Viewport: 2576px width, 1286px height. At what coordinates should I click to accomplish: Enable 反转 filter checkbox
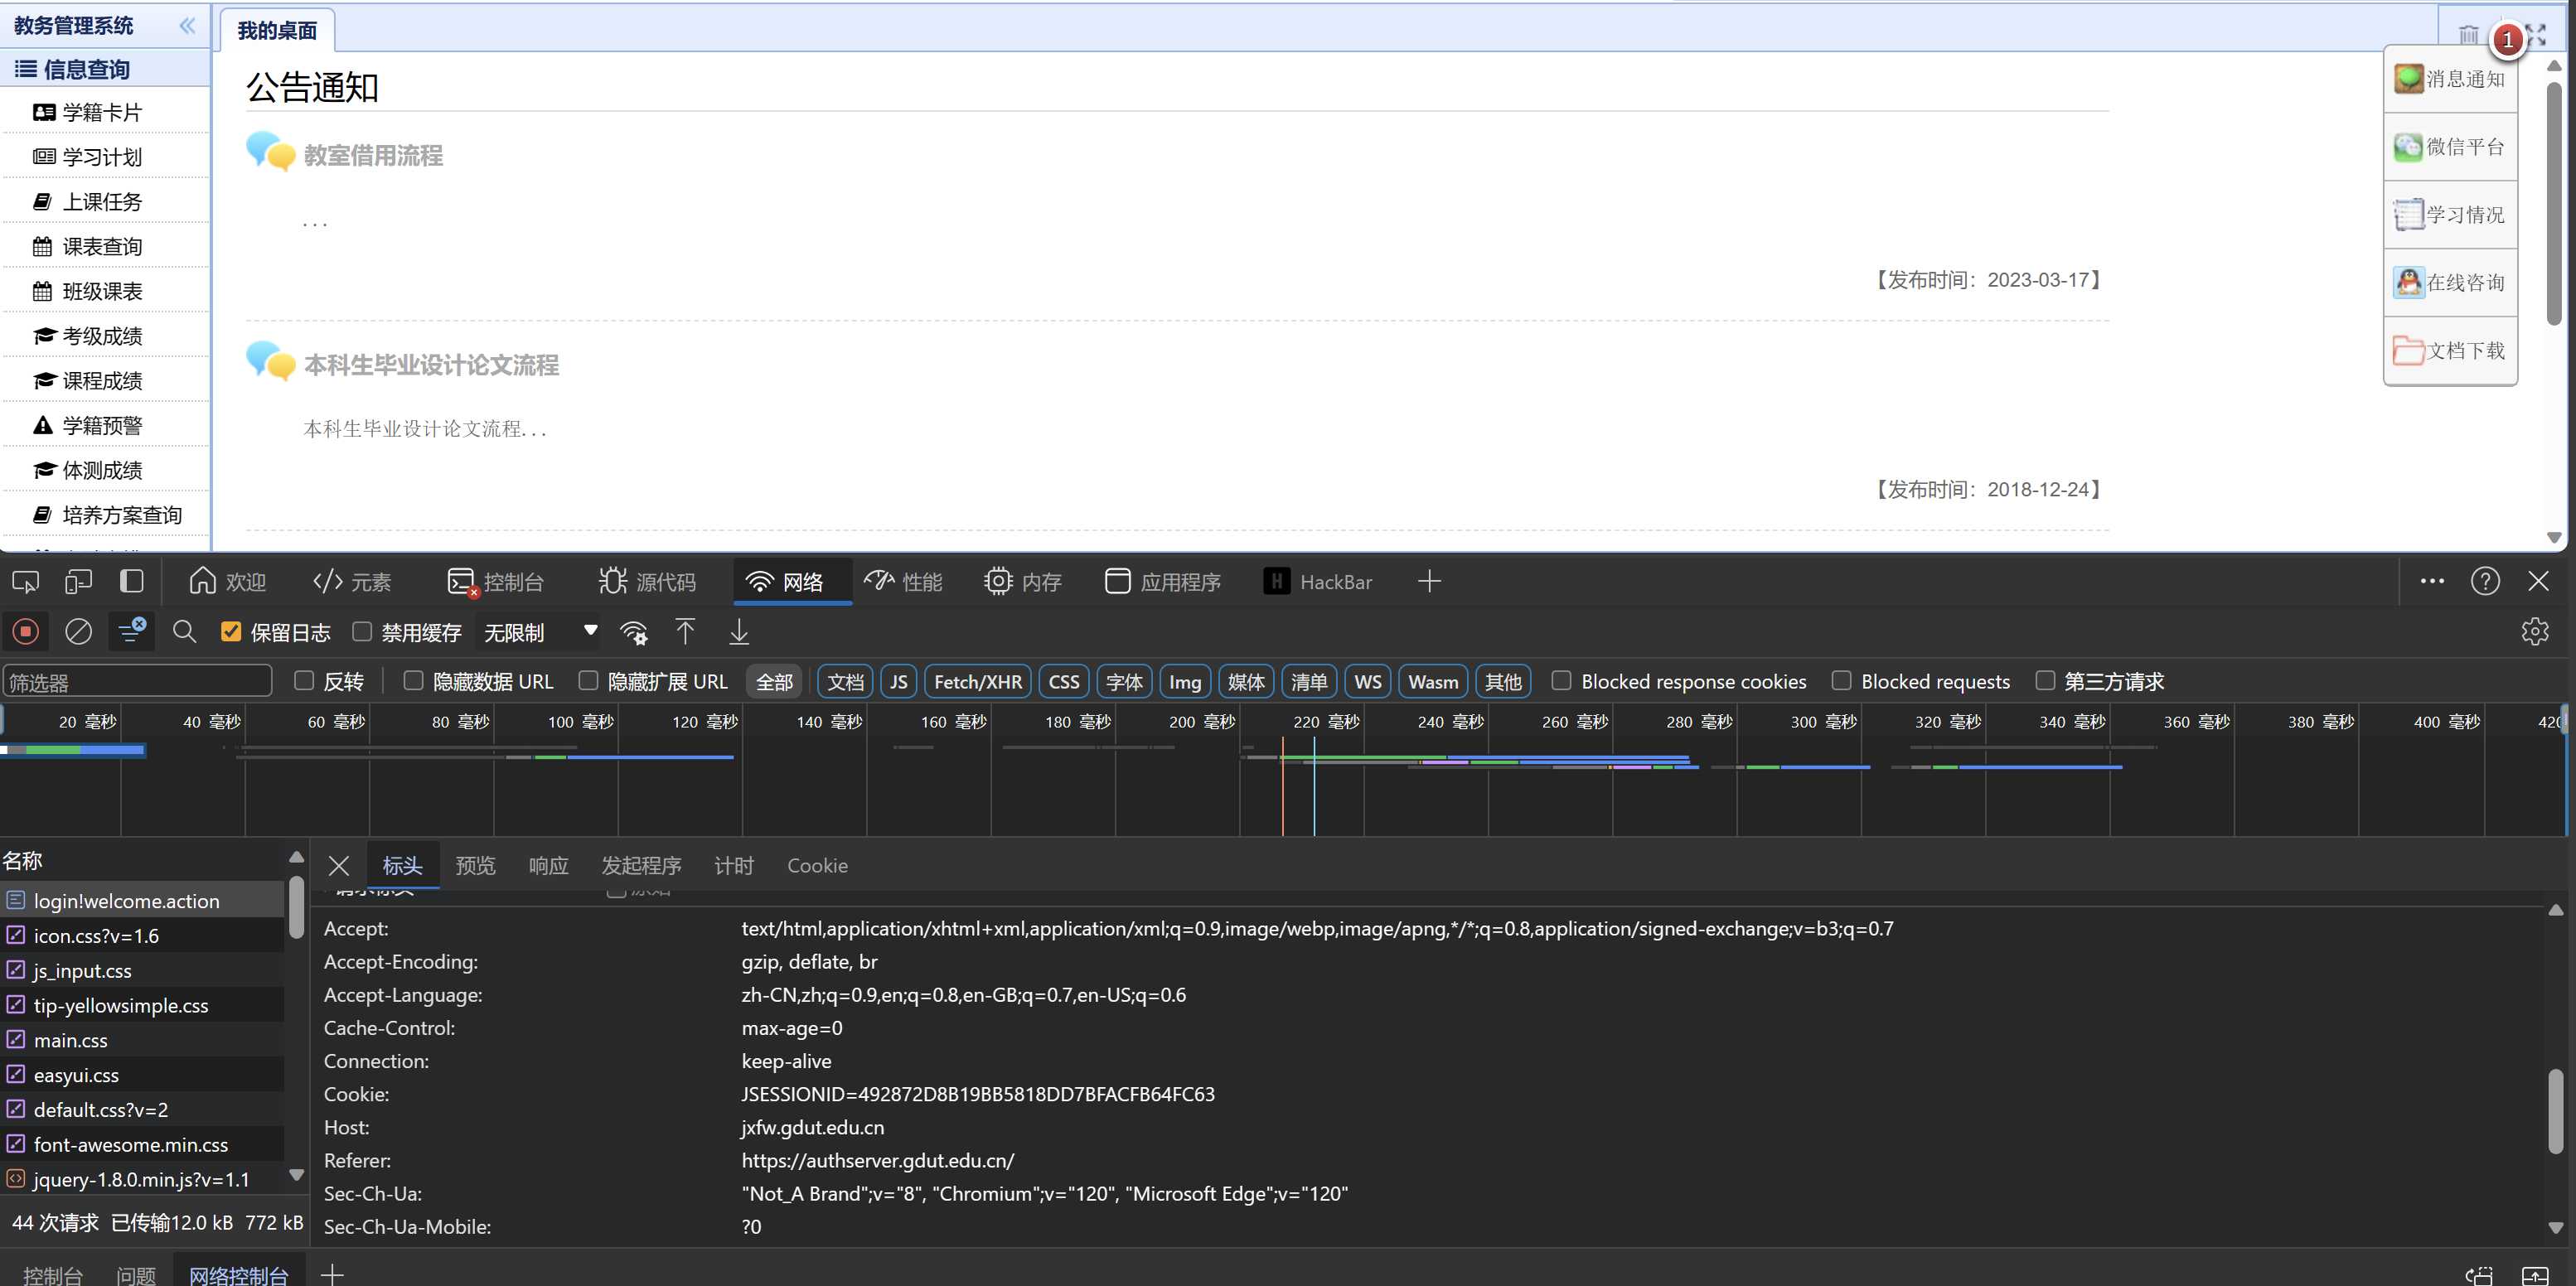tap(304, 681)
